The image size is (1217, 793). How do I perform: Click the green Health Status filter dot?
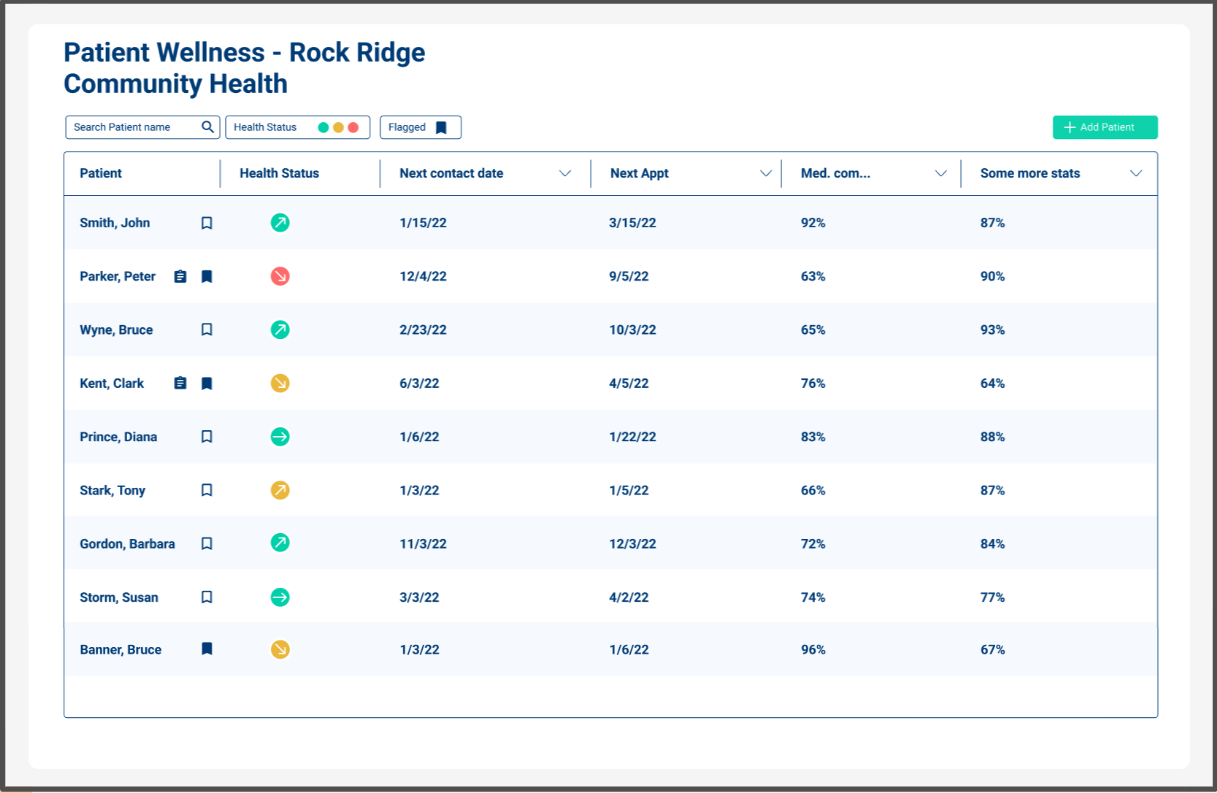[x=323, y=128]
